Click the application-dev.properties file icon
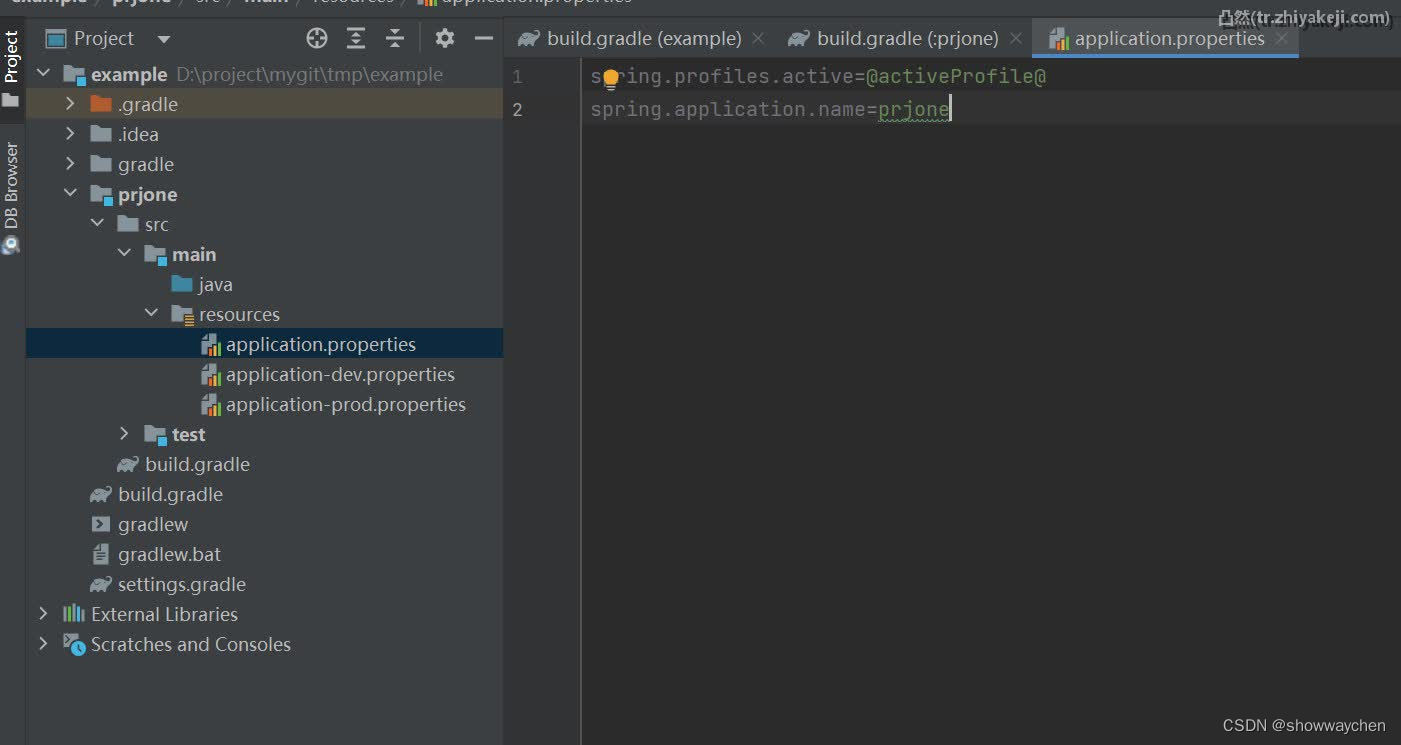Image resolution: width=1401 pixels, height=745 pixels. tap(210, 375)
